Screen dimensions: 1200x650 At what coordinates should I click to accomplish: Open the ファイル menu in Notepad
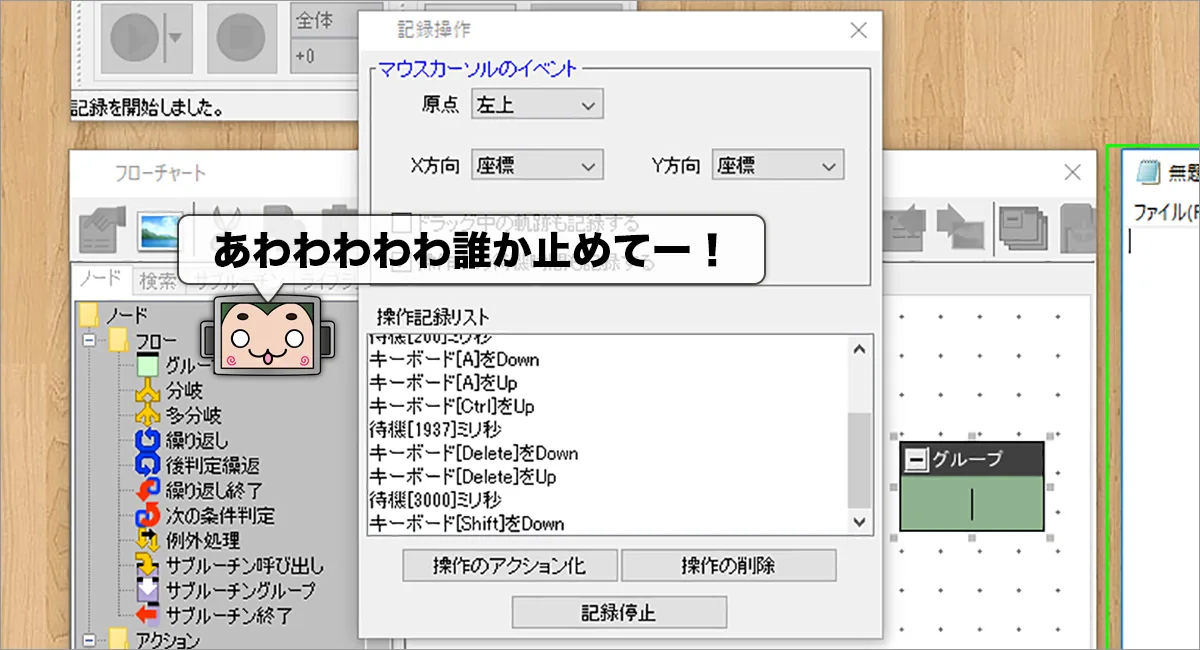tap(1166, 212)
